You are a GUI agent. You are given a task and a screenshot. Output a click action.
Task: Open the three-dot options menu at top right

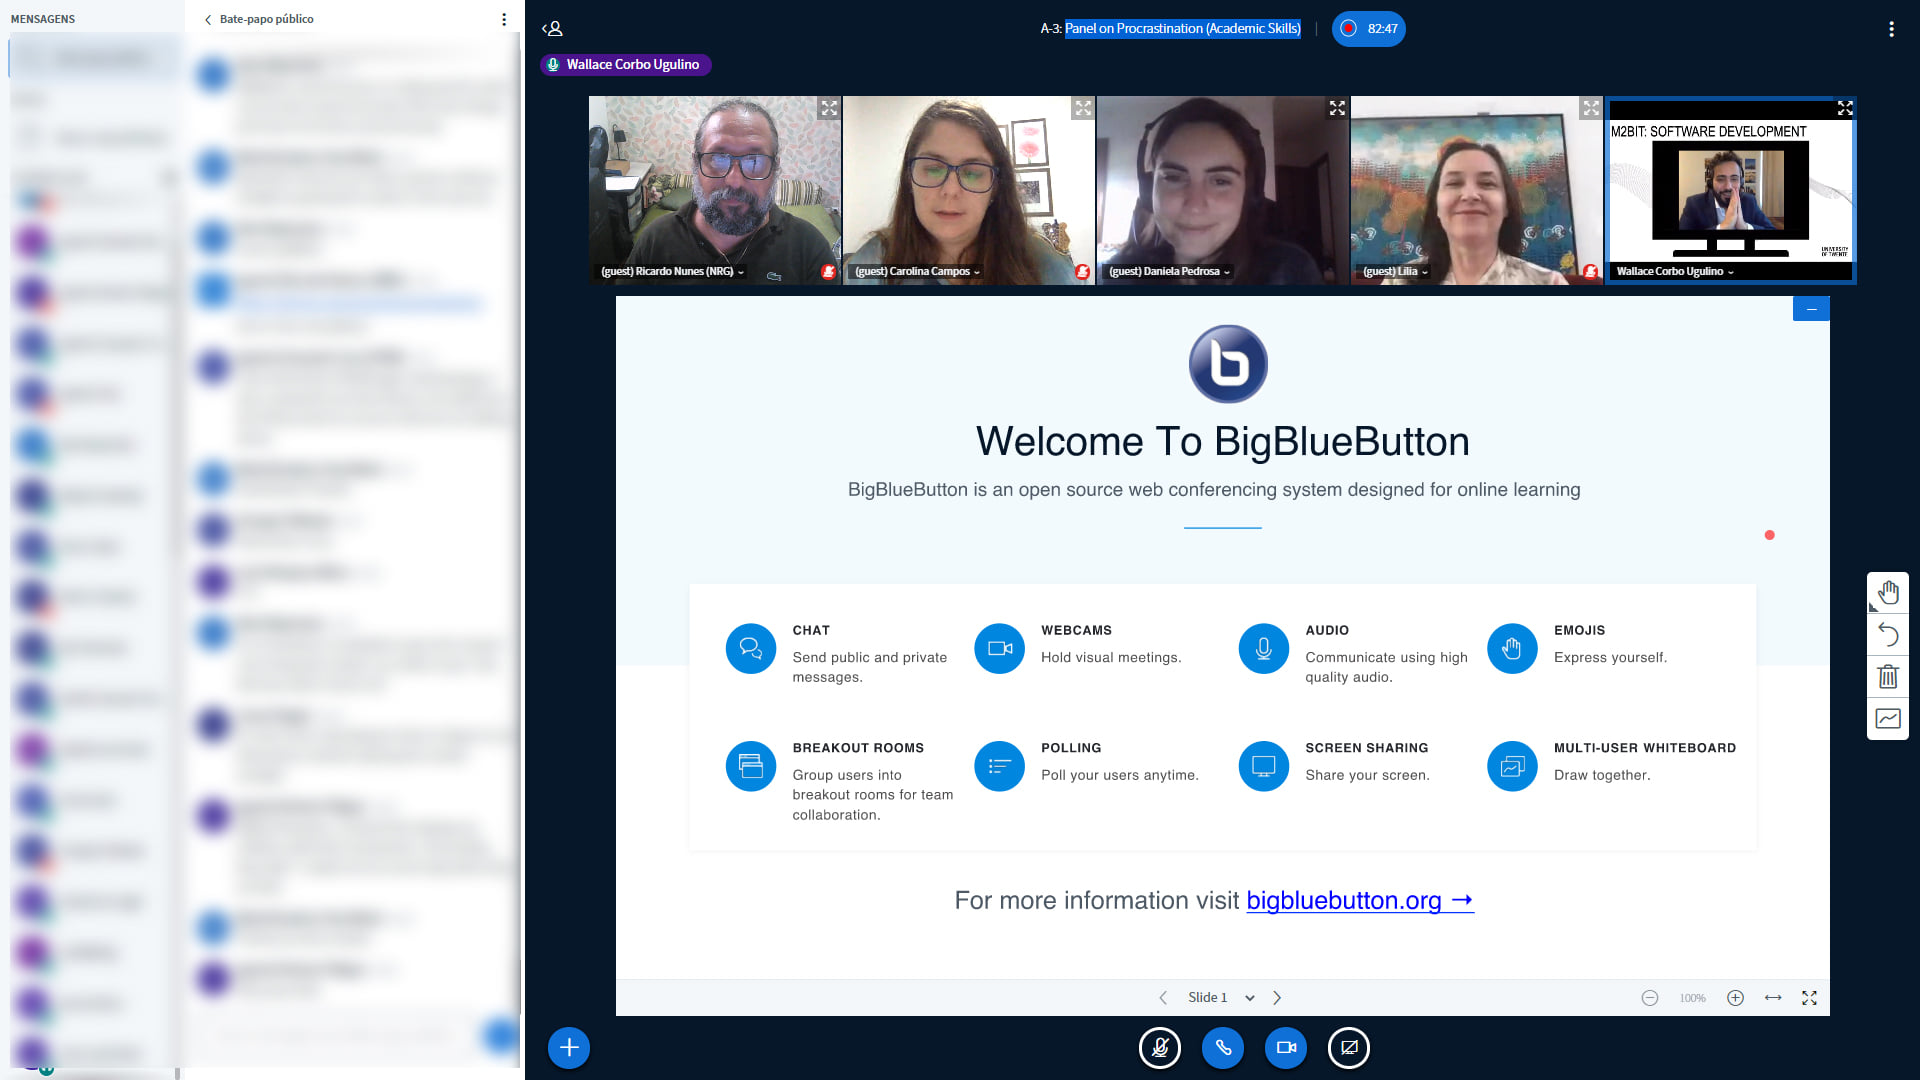[1891, 29]
